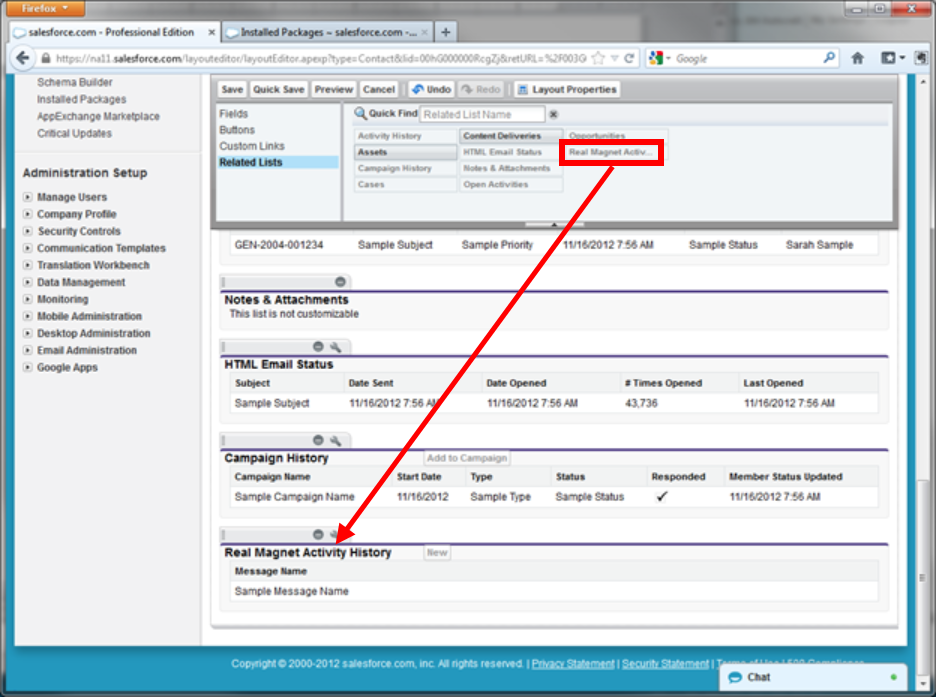936x697 pixels.
Task: Click the browser Back arrow button
Action: pyautogui.click(x=23, y=58)
